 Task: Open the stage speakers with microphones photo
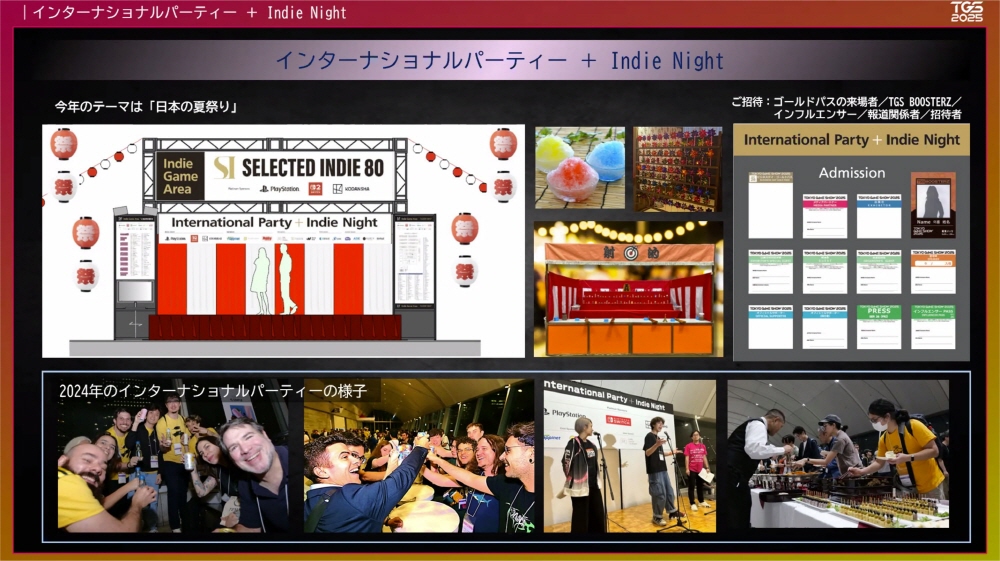click(x=629, y=455)
